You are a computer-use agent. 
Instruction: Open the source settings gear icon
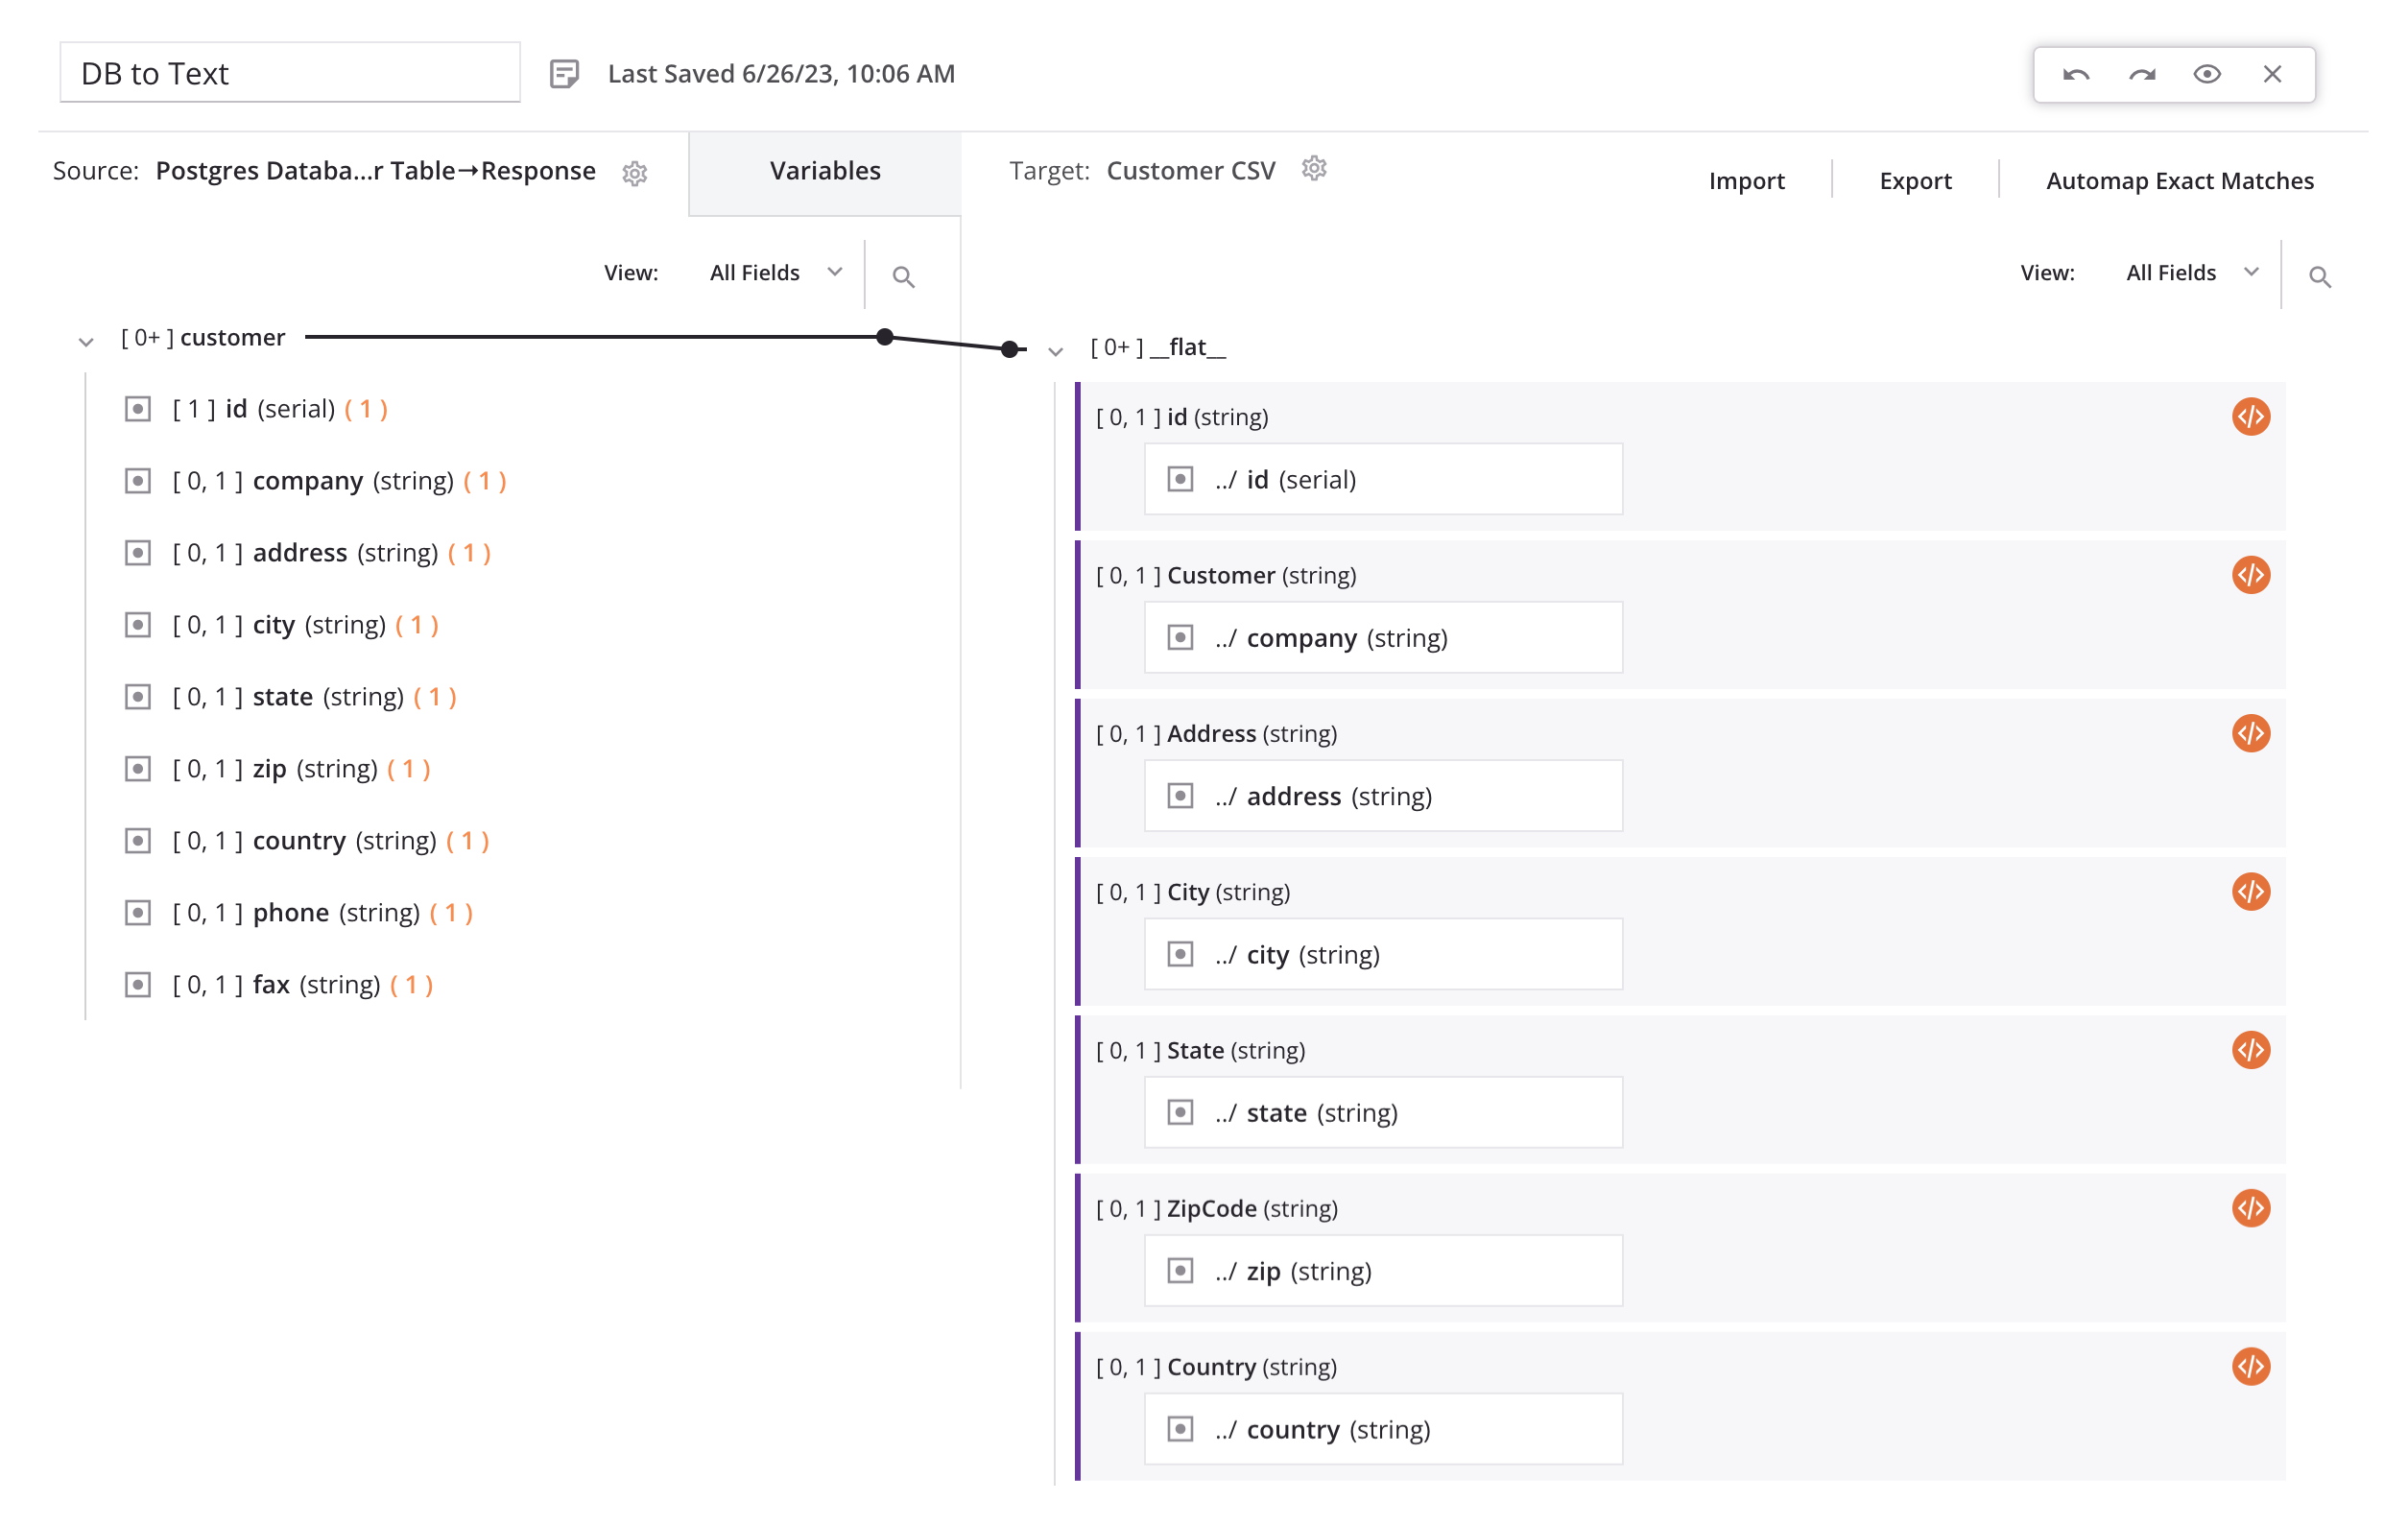click(x=635, y=173)
